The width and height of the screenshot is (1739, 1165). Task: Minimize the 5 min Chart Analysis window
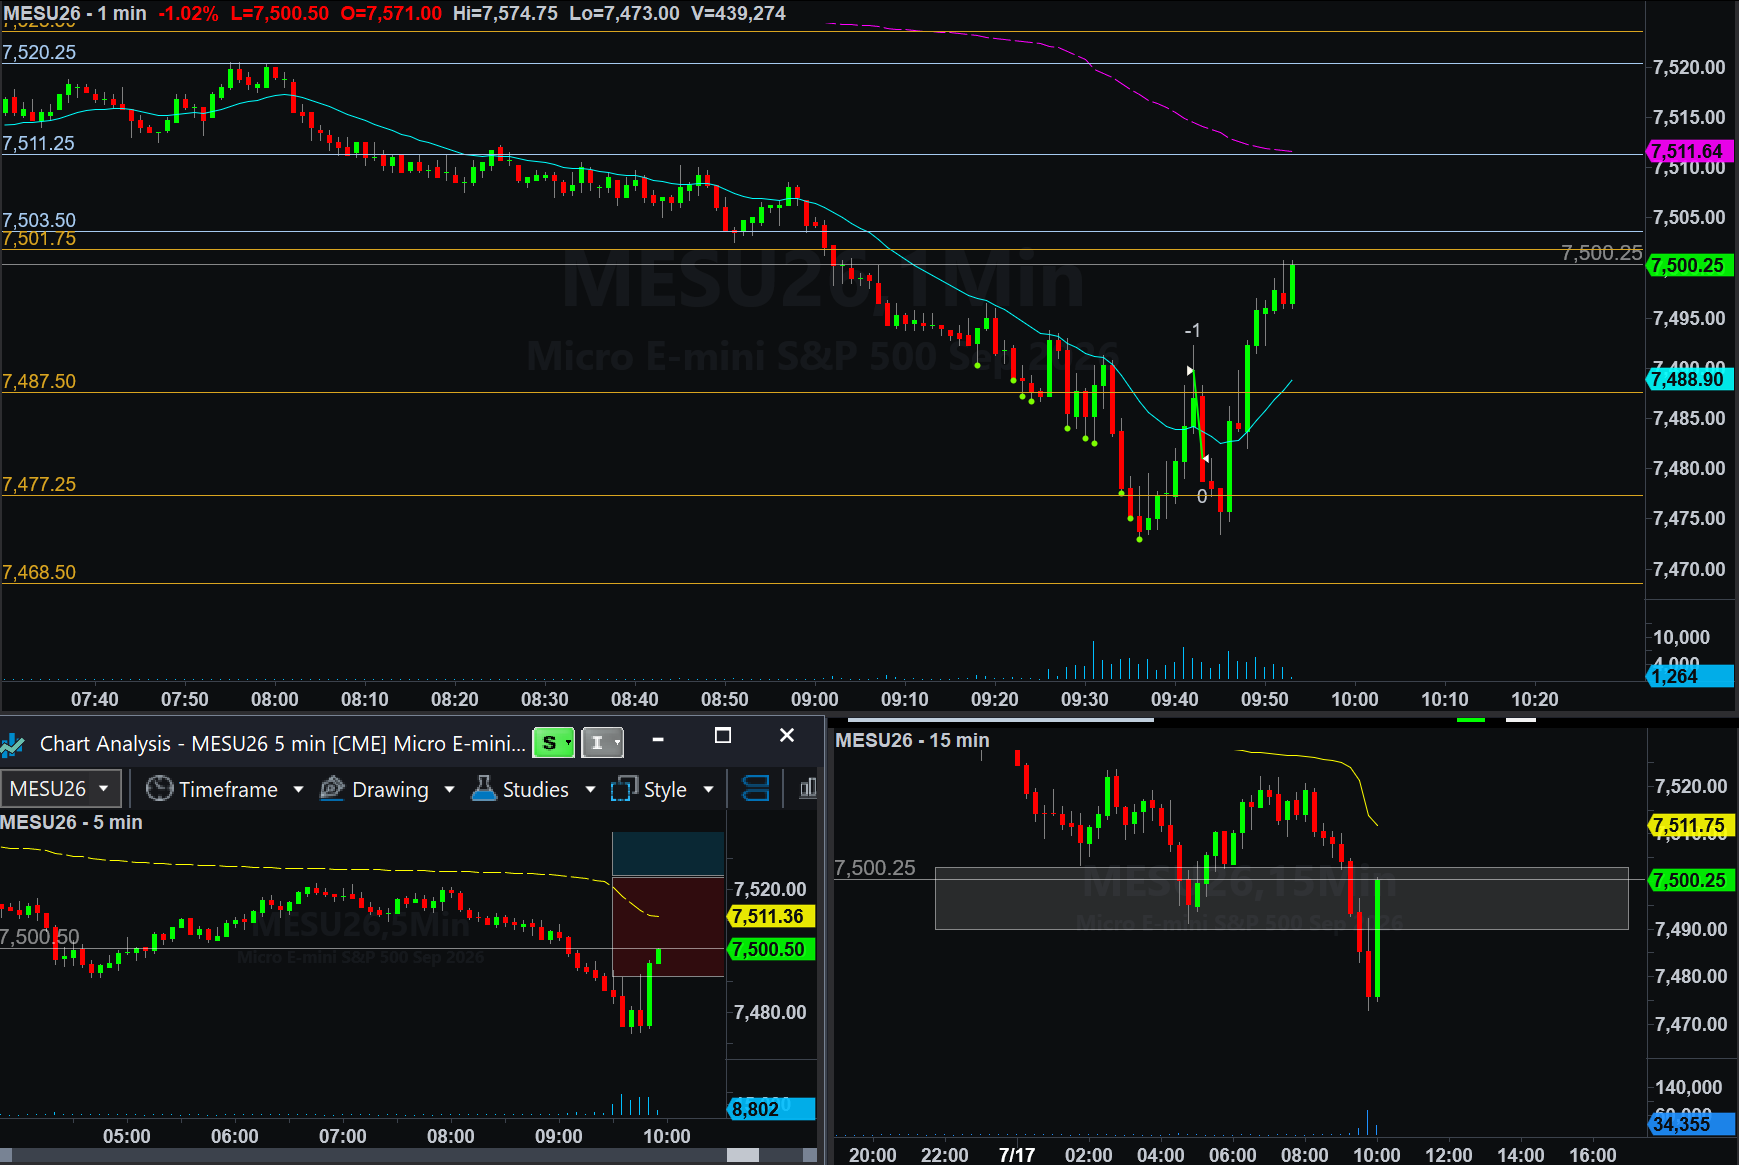tap(658, 738)
